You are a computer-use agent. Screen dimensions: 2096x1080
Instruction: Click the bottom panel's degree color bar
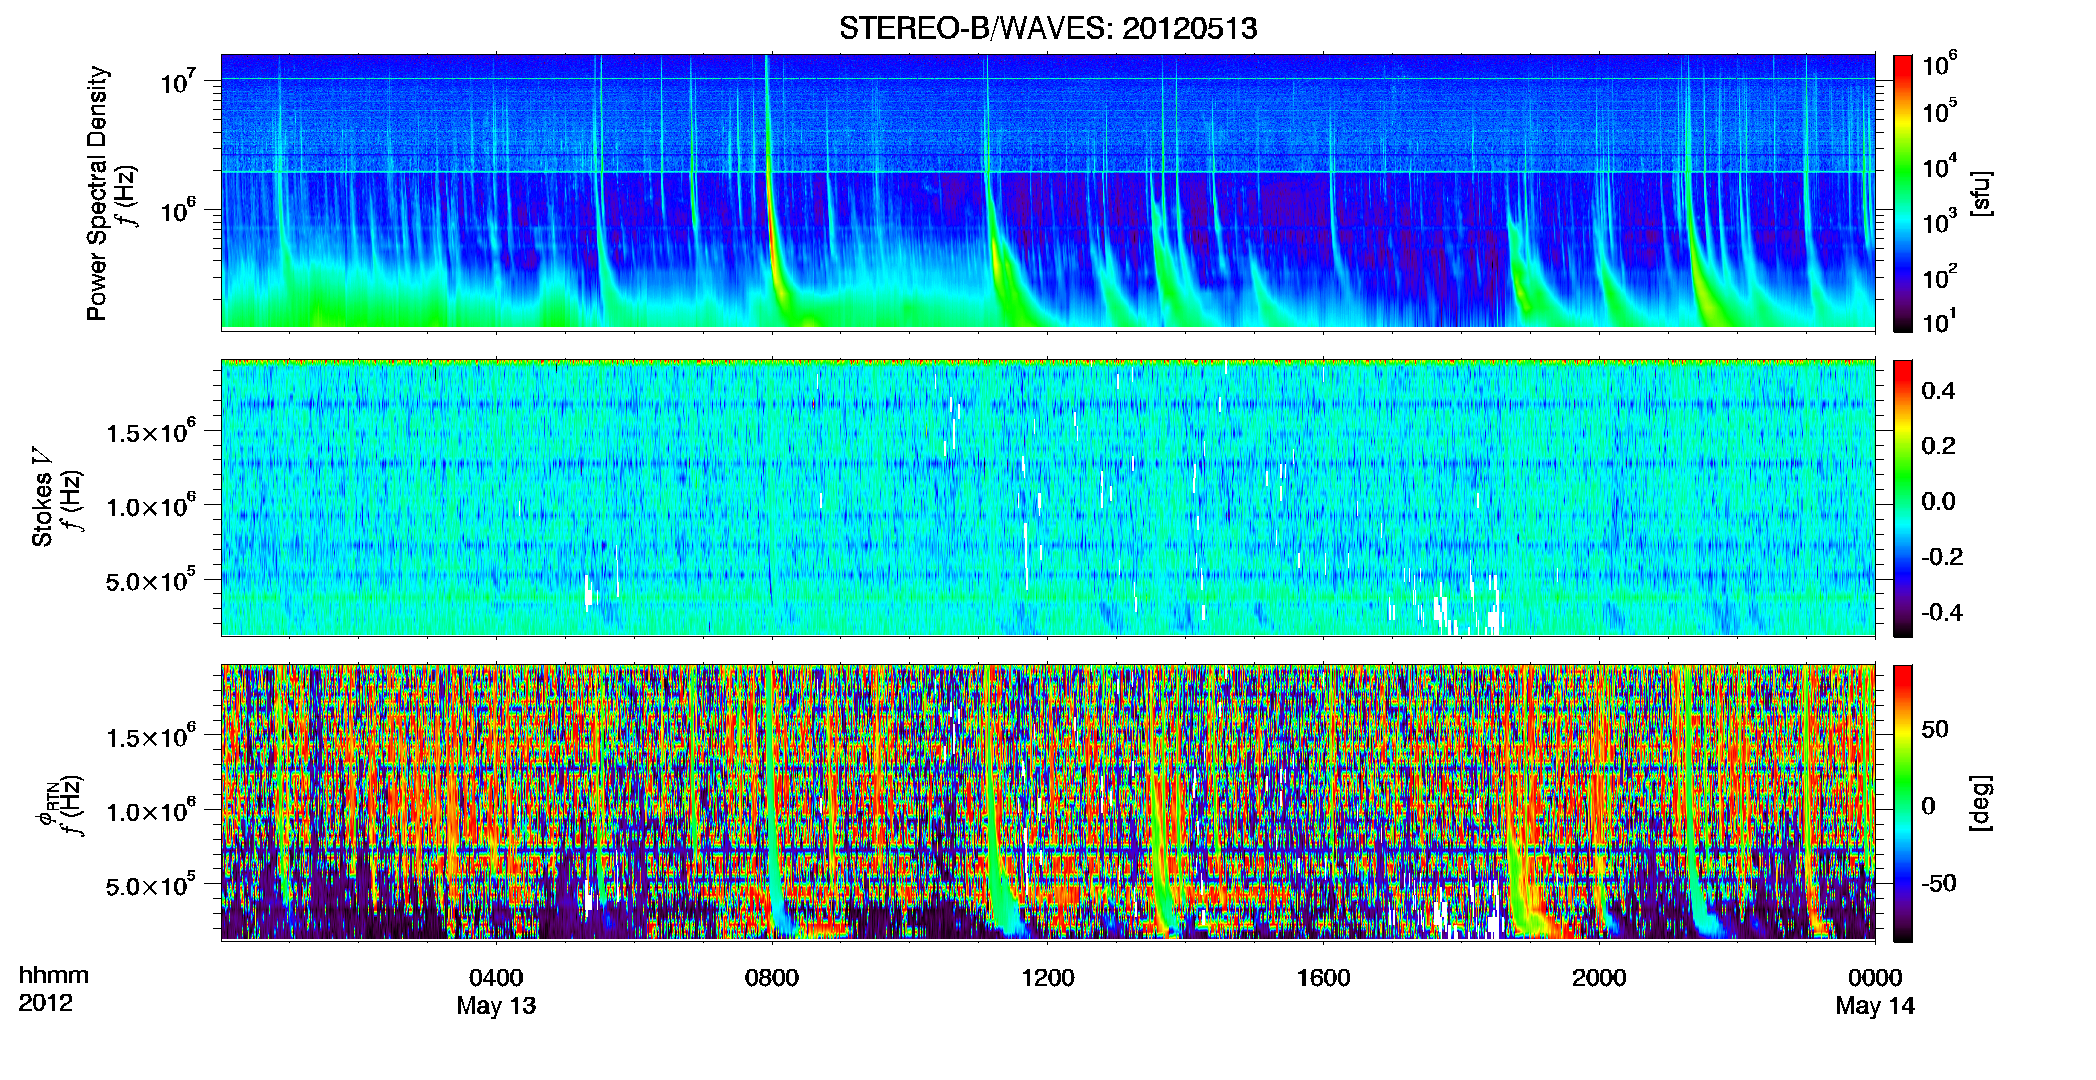click(1902, 803)
